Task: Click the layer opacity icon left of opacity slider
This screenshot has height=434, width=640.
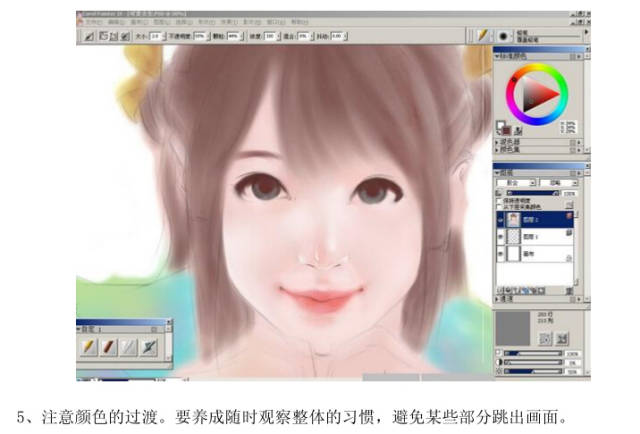Action: pos(499,193)
